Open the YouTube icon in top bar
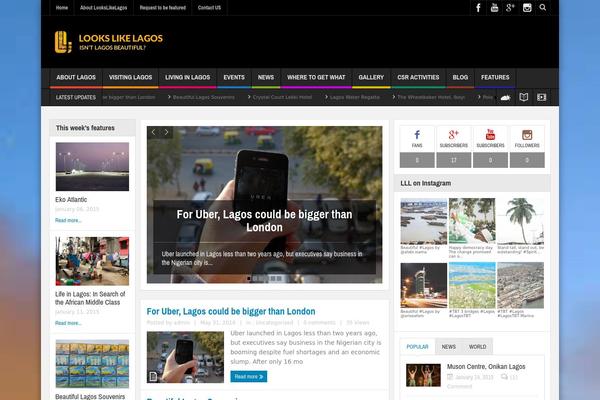This screenshot has width=600, height=400. point(494,8)
